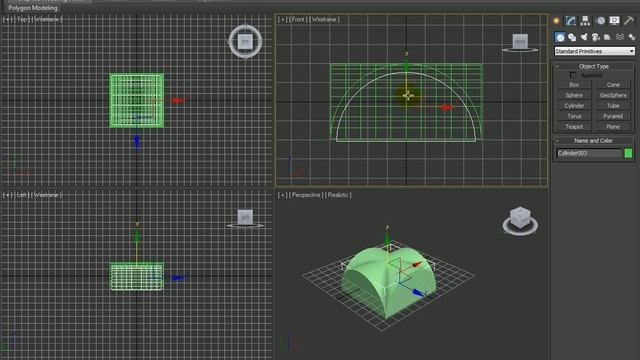
Task: Click the red X-axis arrow in Top viewport
Action: (178, 100)
